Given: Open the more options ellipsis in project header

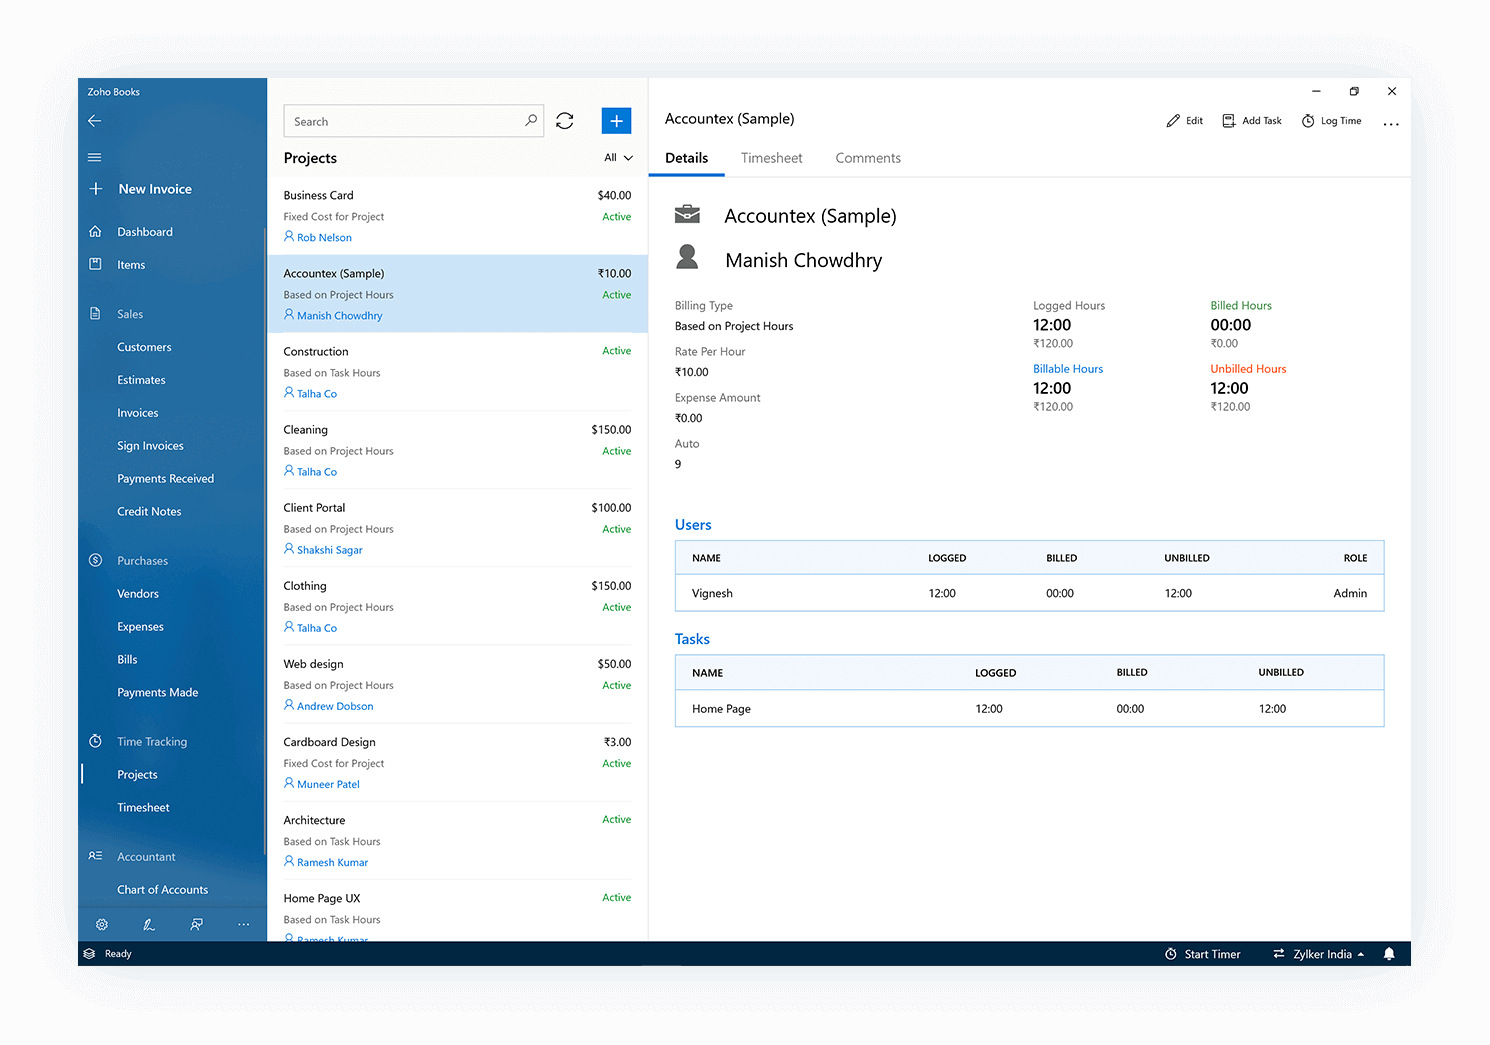Looking at the screenshot, I should (1390, 122).
